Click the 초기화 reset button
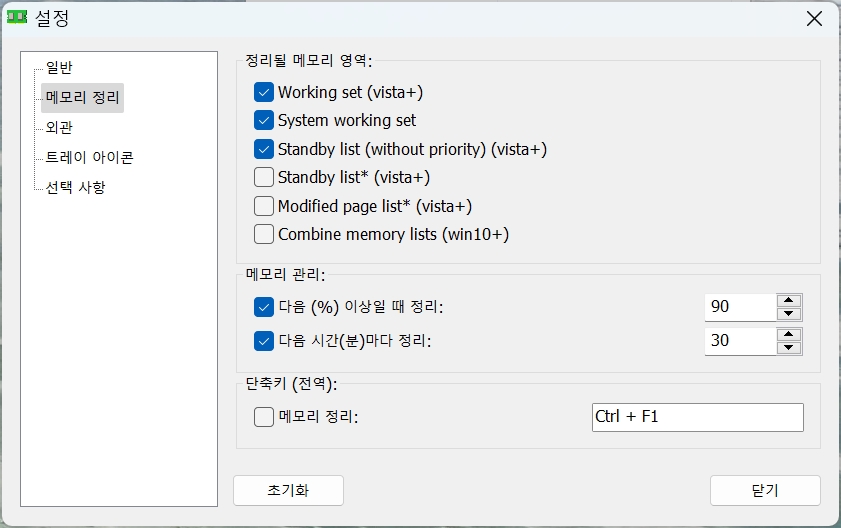 point(289,490)
